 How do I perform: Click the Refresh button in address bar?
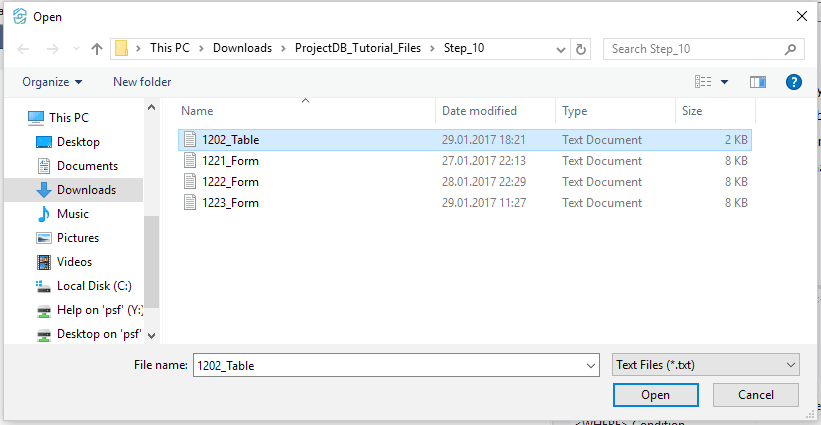581,48
